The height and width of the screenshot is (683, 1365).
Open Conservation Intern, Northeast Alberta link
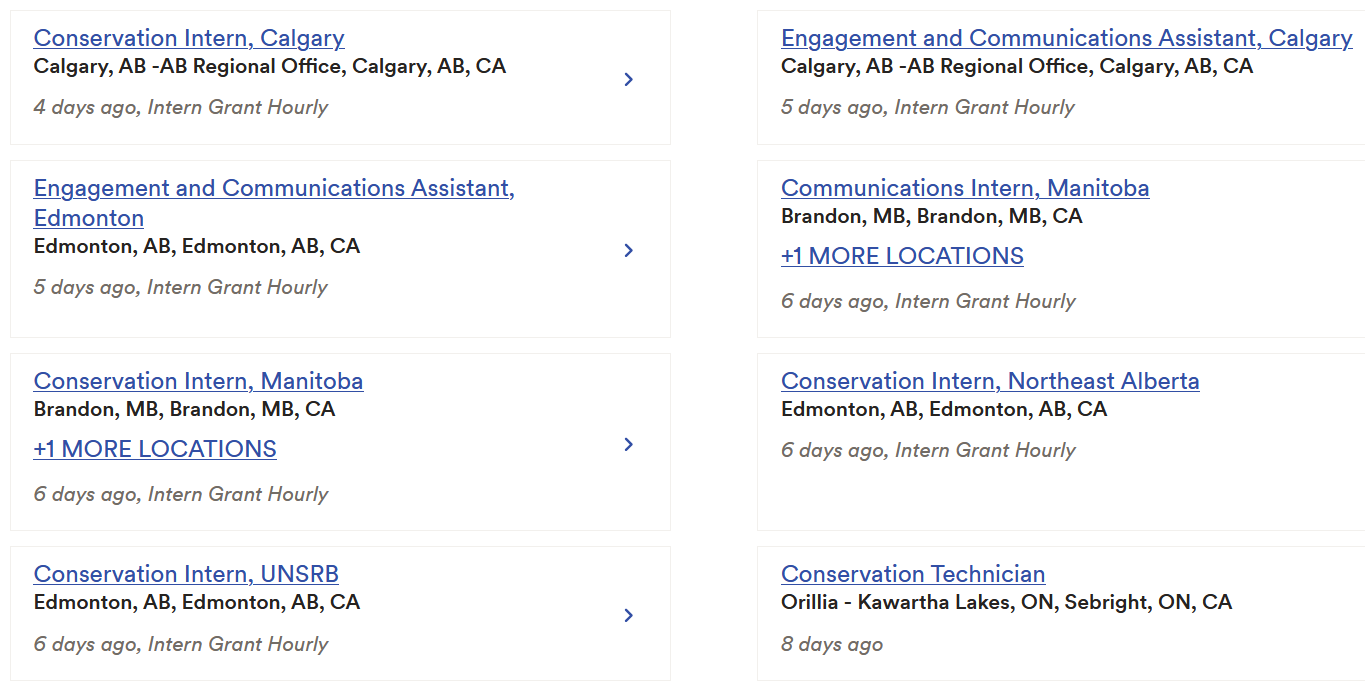[x=990, y=381]
